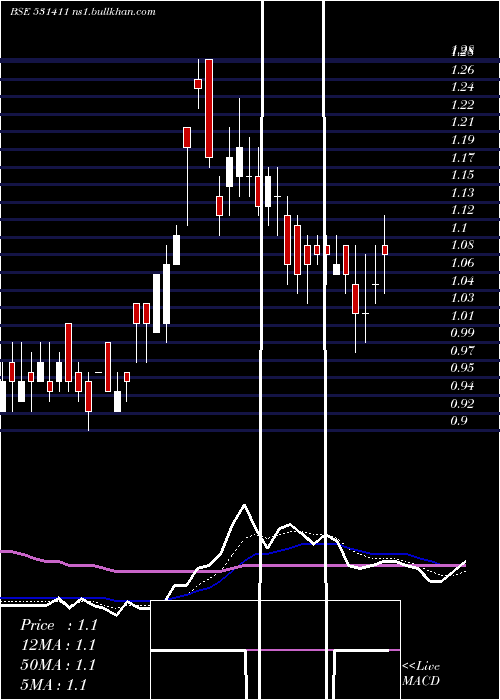500x700 pixels.
Task: Click the 1.26 price axis label
Action: tap(462, 70)
